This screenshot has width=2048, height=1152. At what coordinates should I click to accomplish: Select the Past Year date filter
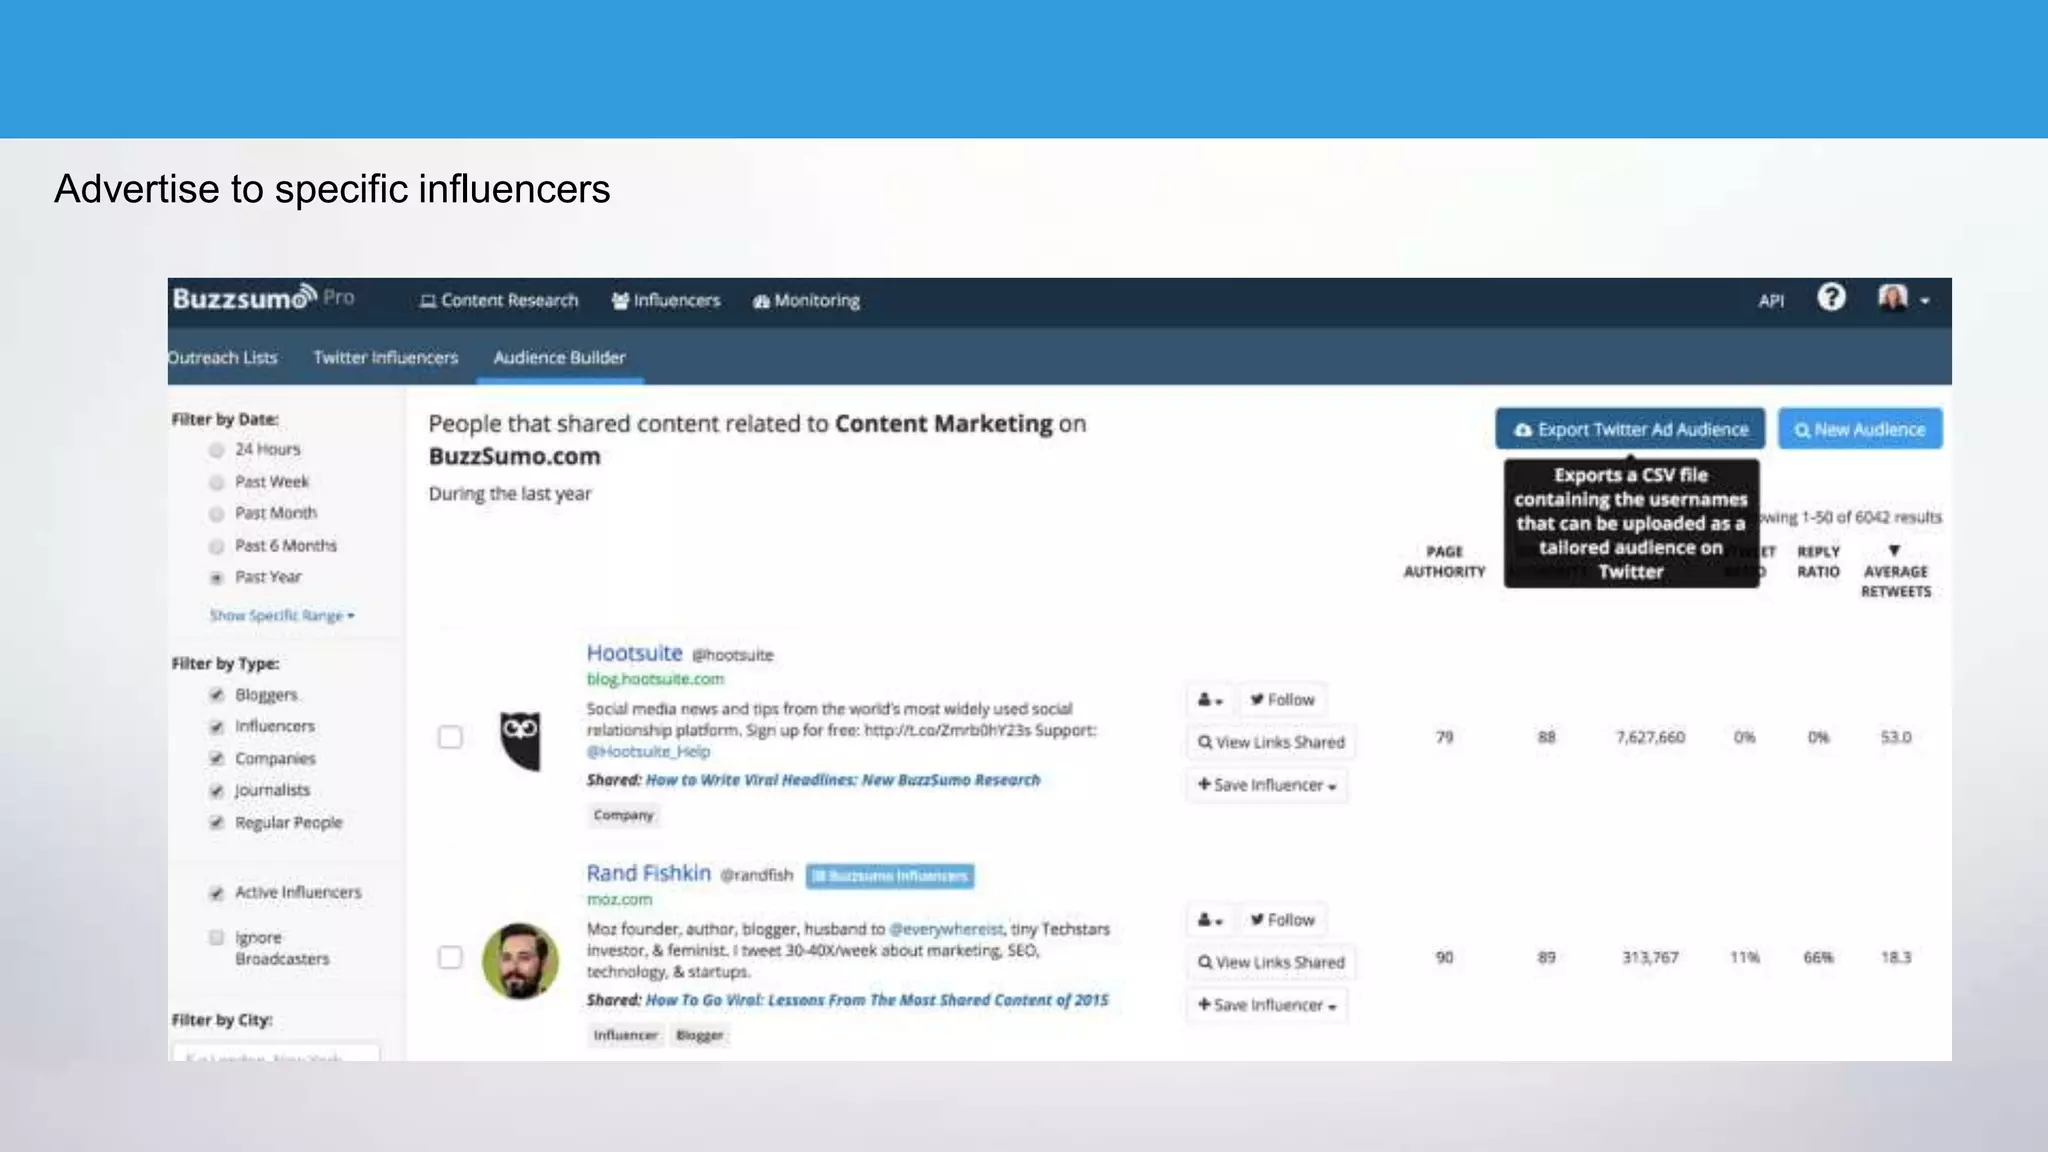click(x=216, y=578)
